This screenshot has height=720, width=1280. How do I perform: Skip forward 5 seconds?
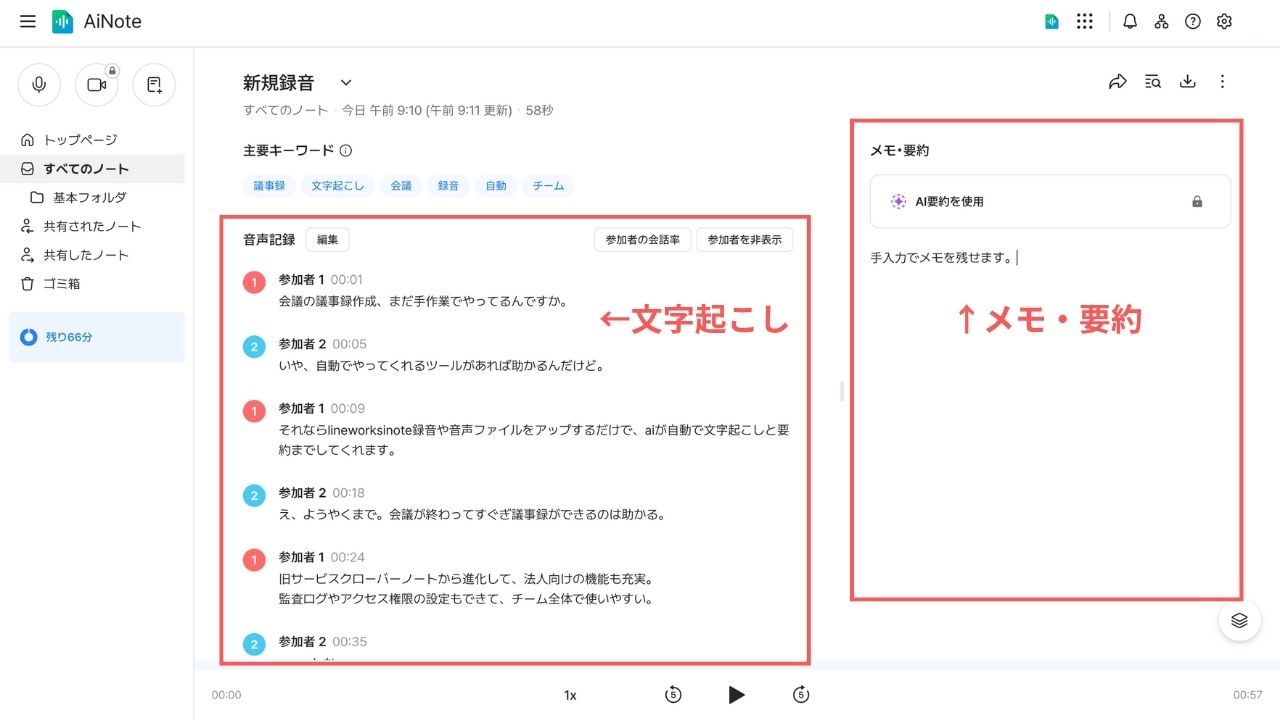(800, 695)
